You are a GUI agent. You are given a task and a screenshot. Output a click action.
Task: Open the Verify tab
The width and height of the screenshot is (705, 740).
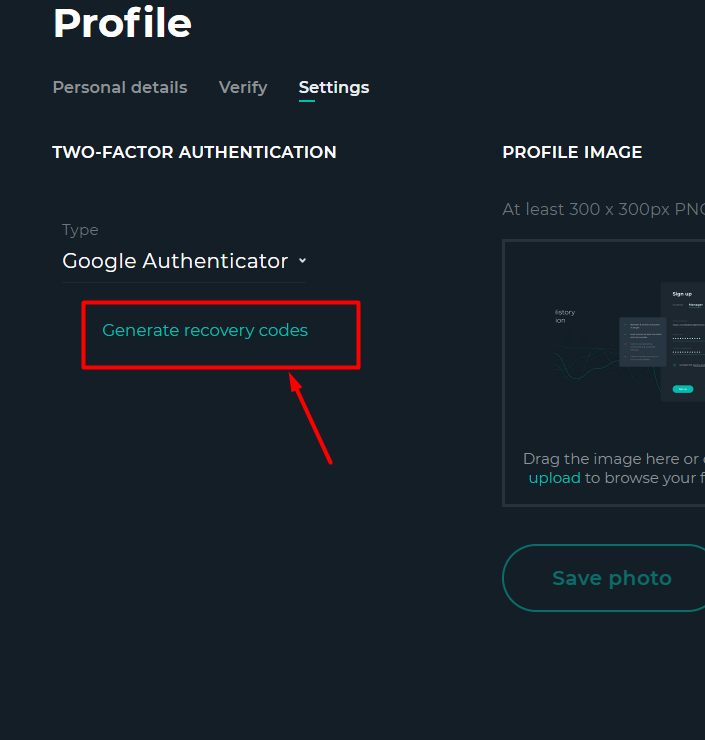tap(243, 87)
